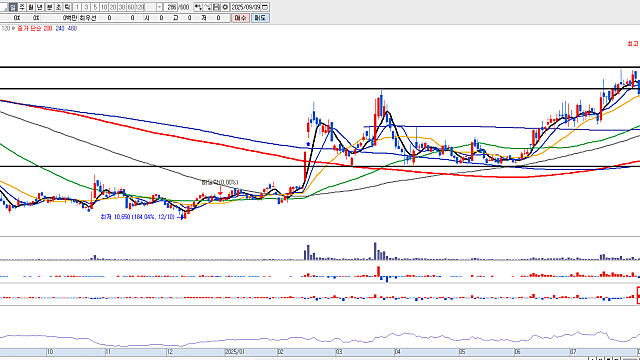Open chart settings gear icon
The width and height of the screenshot is (640, 360).
pyautogui.click(x=225, y=7)
